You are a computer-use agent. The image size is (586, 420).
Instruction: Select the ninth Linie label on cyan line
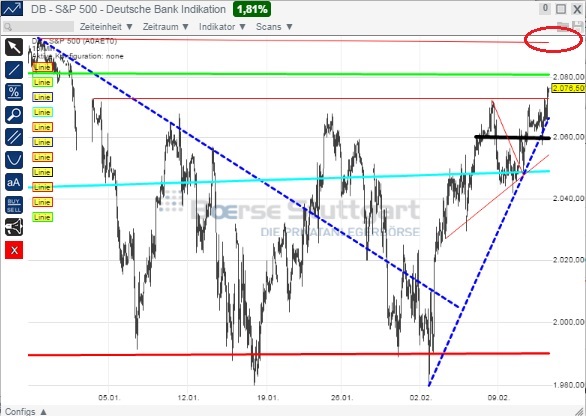point(42,187)
